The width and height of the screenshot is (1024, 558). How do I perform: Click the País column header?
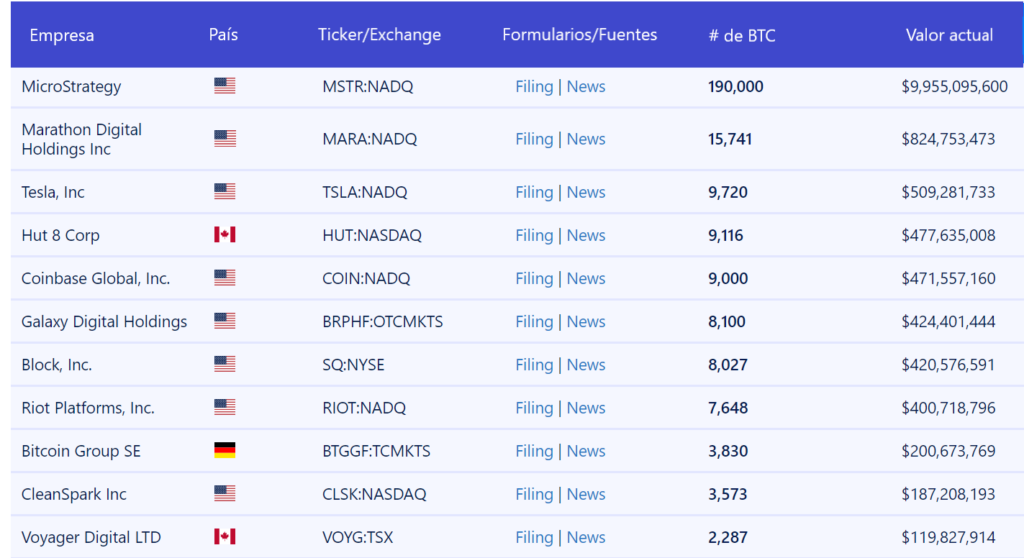coord(223,35)
